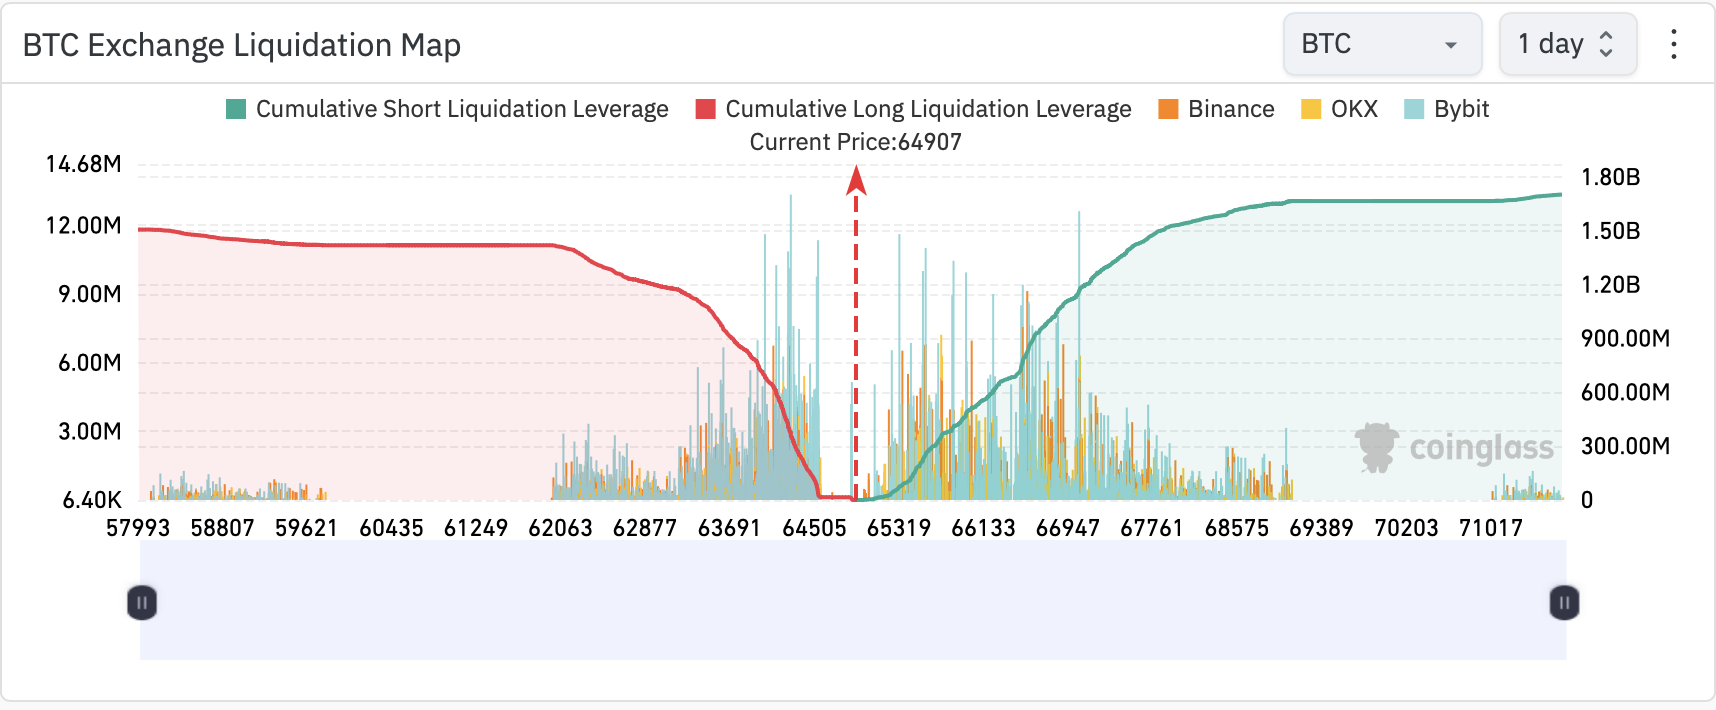1716x710 pixels.
Task: Click the 64505 price axis label
Action: click(815, 528)
